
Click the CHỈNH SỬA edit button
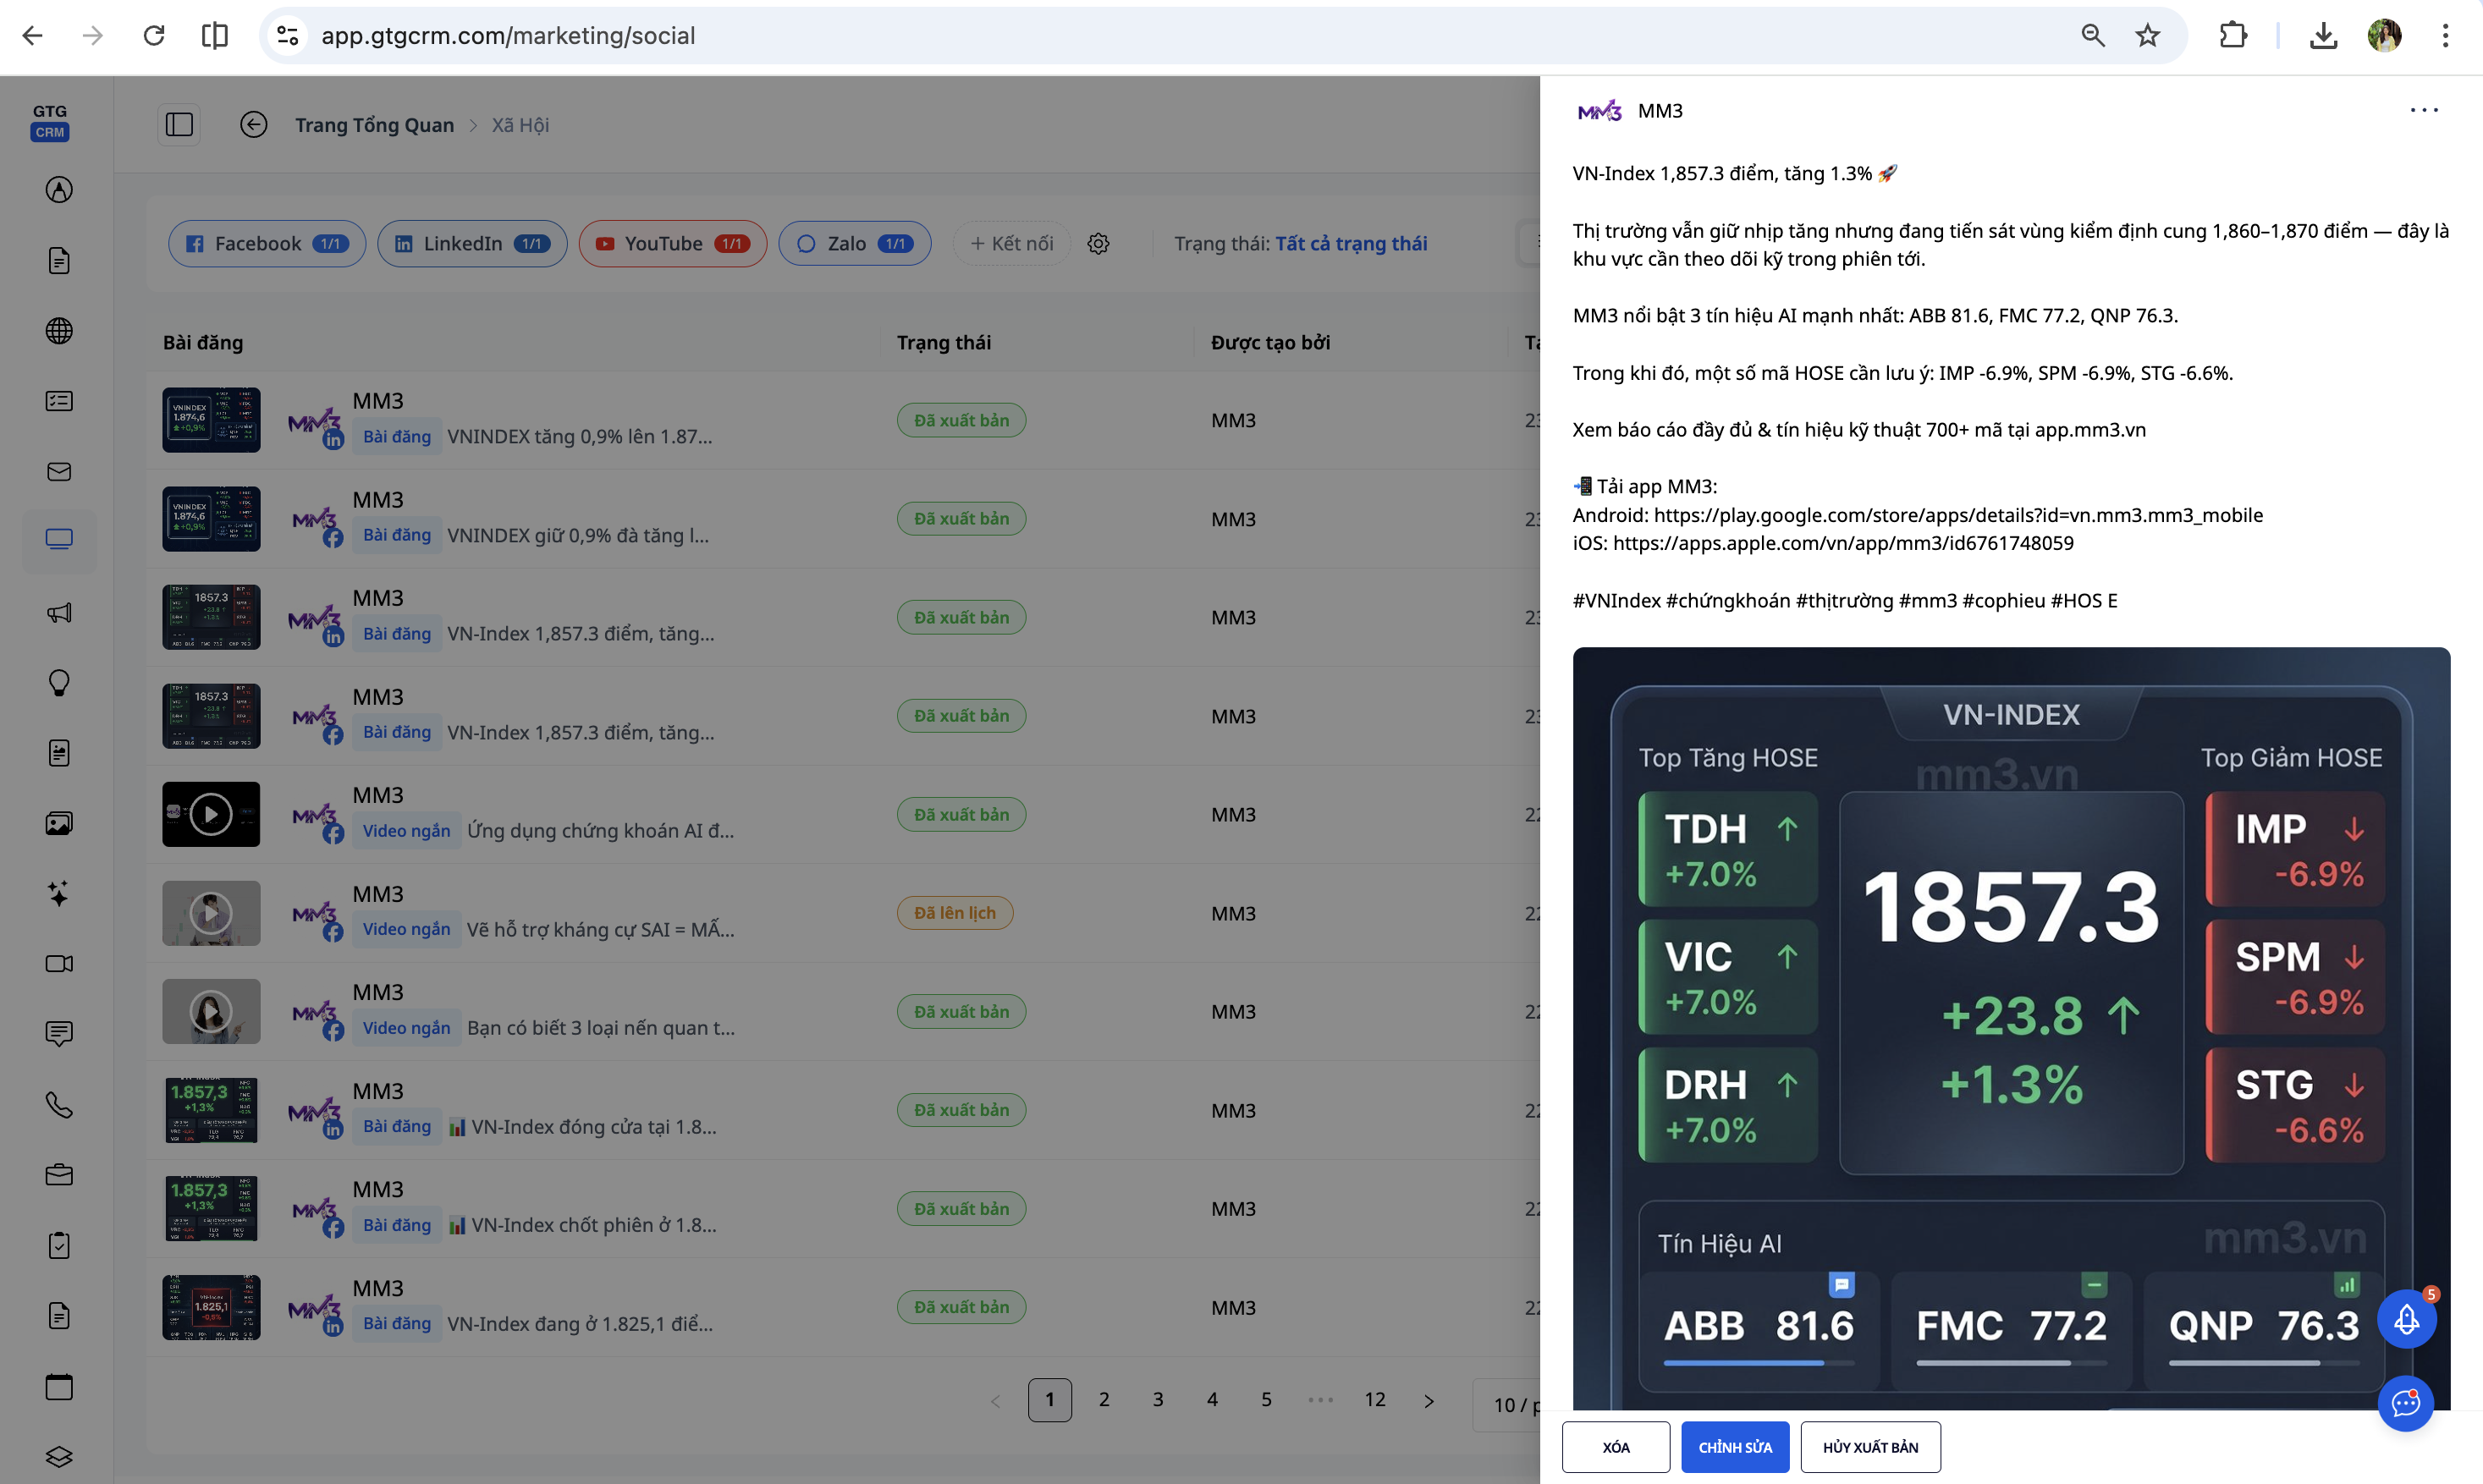pyautogui.click(x=1735, y=1447)
